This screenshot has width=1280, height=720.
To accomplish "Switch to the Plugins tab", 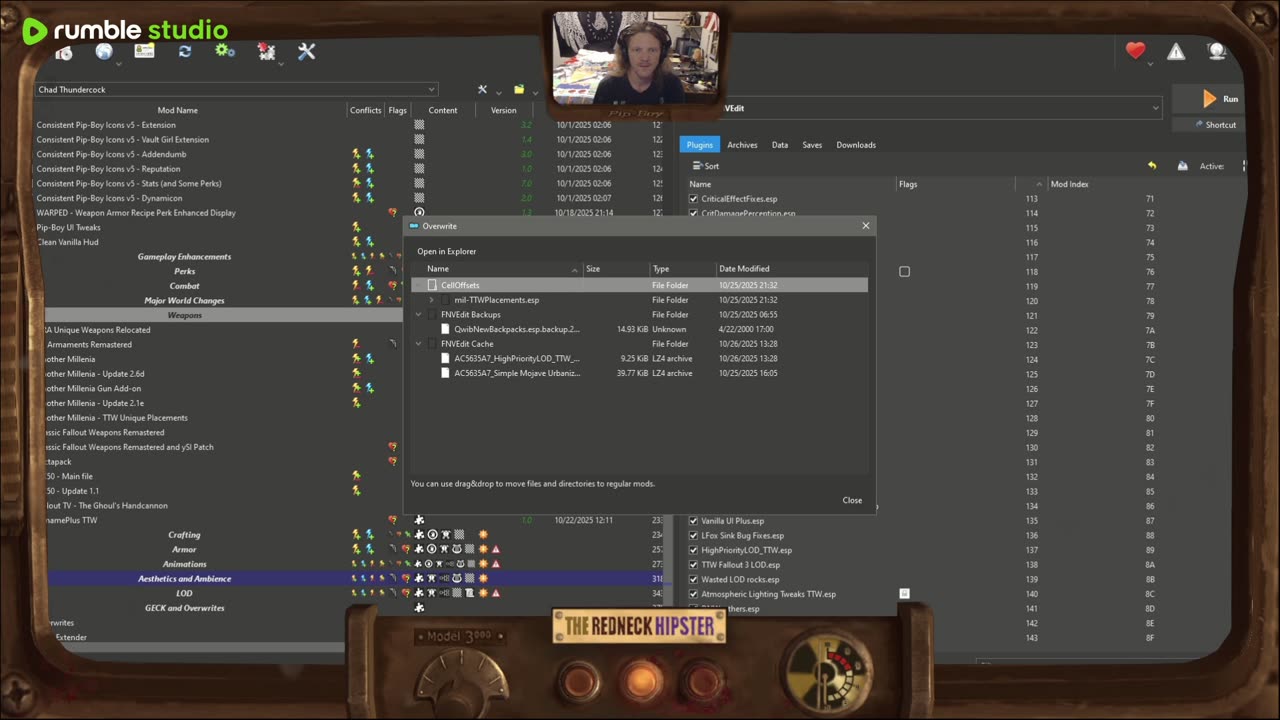I will pos(699,145).
